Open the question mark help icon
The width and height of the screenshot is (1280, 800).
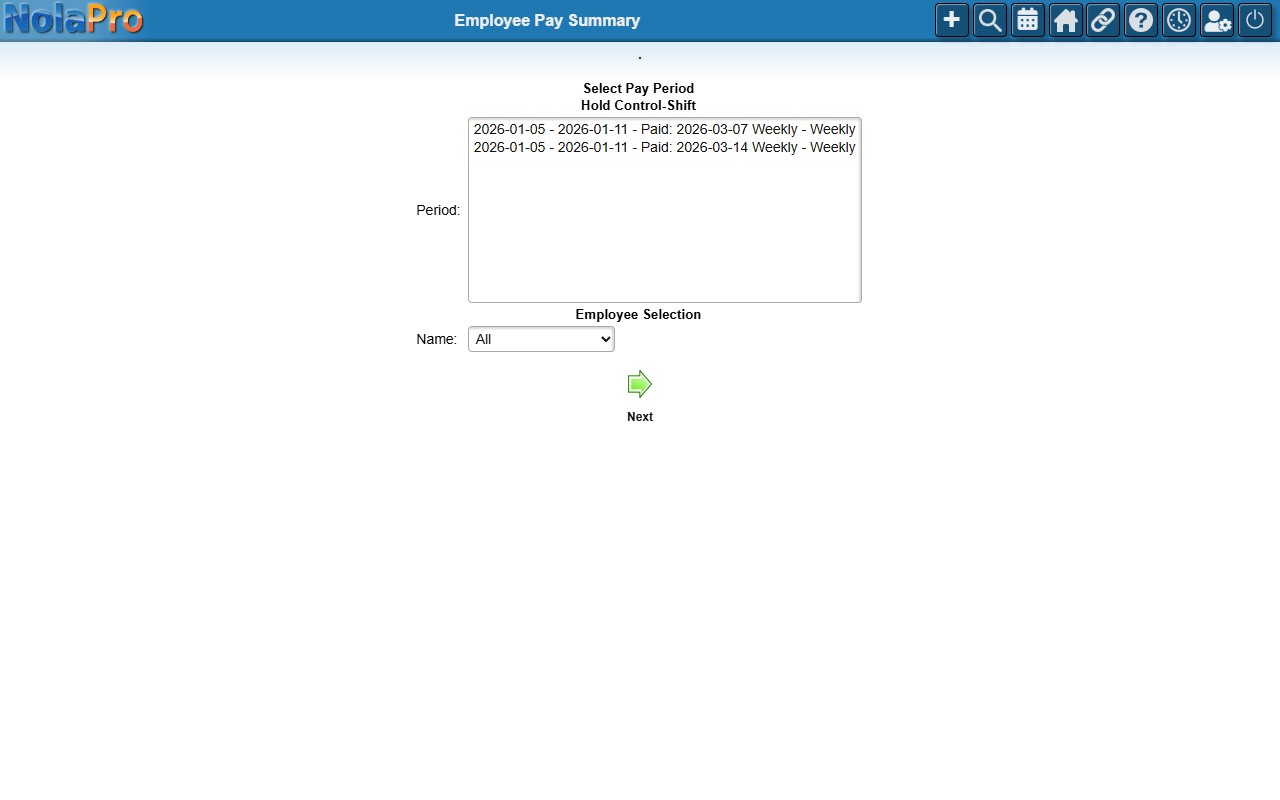coord(1141,20)
